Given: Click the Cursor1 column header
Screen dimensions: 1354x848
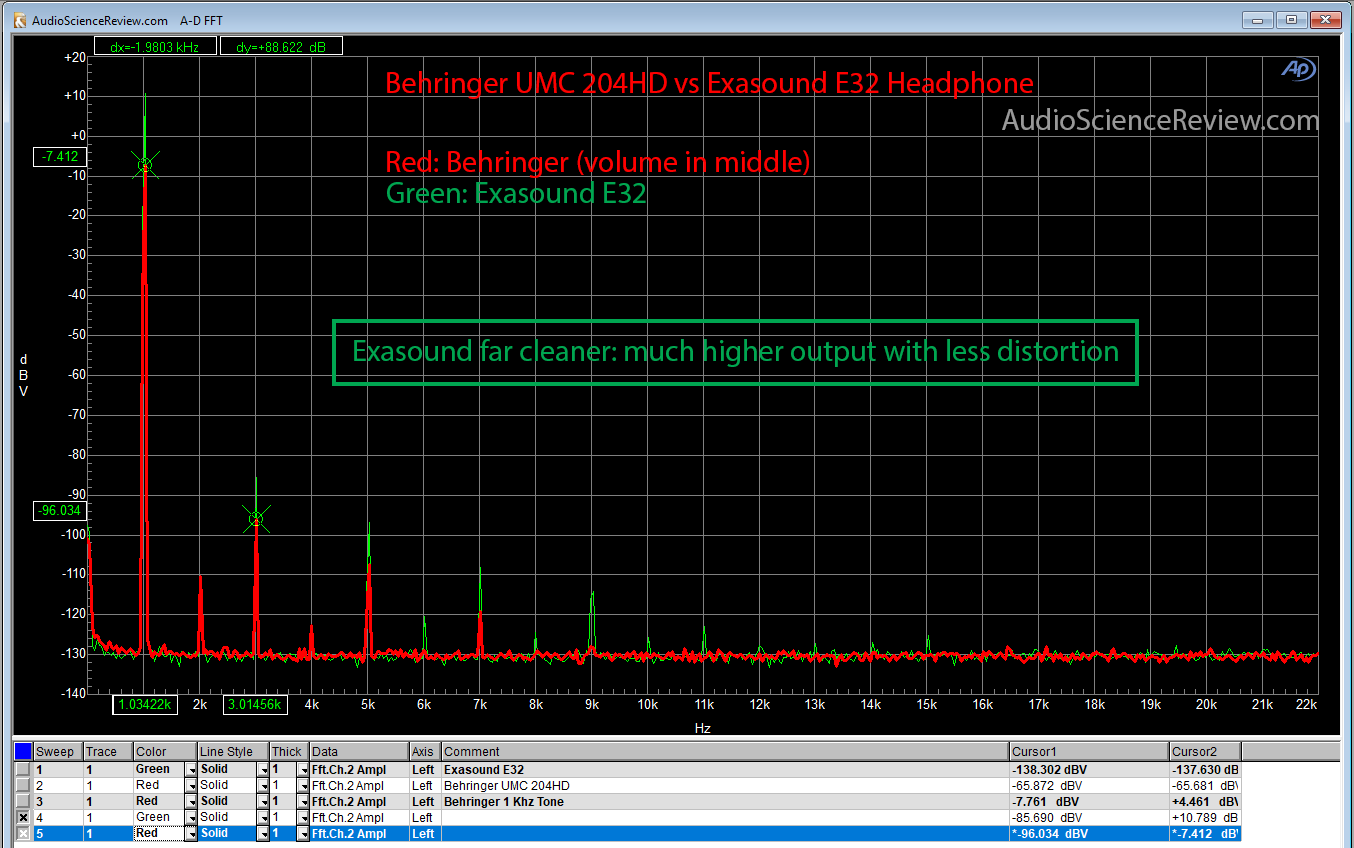Looking at the screenshot, I should point(1089,751).
